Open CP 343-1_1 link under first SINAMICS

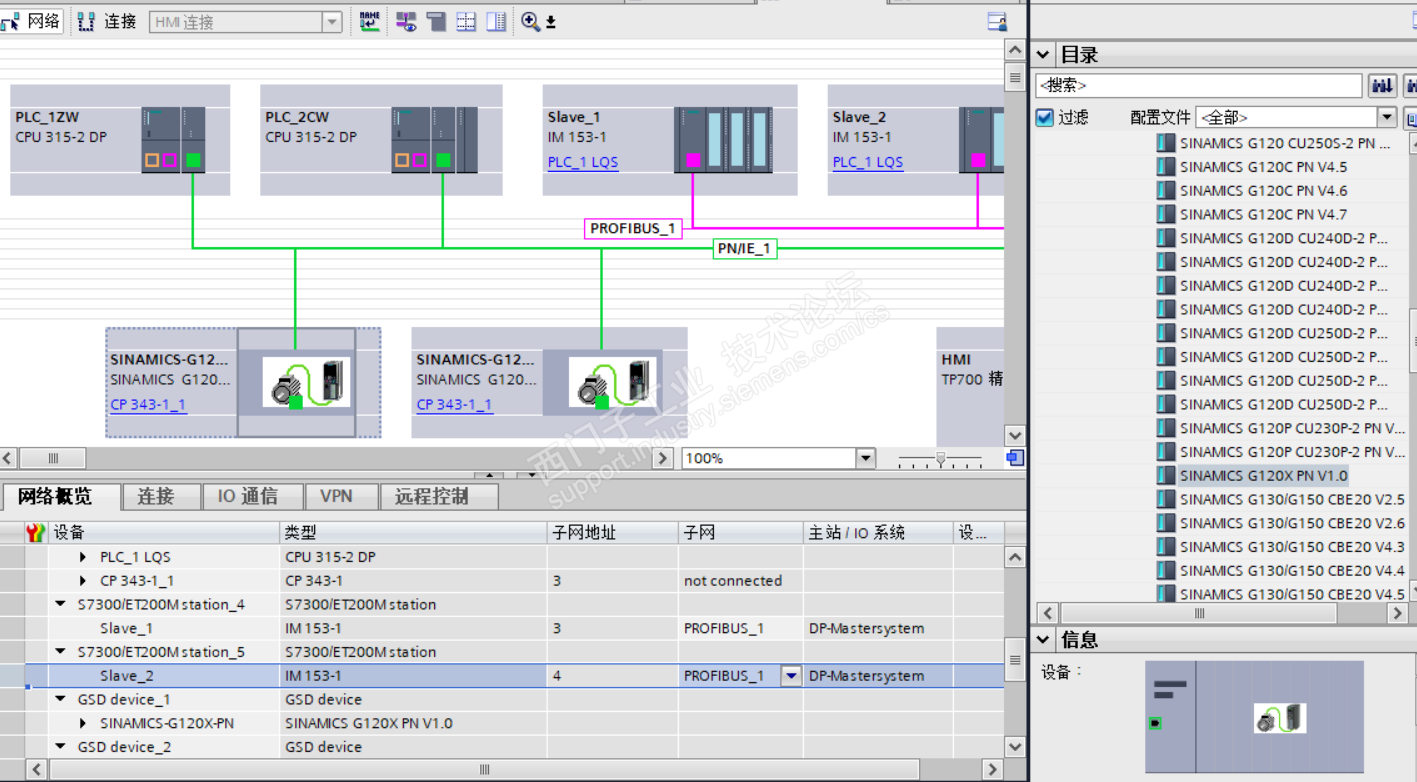[x=148, y=405]
